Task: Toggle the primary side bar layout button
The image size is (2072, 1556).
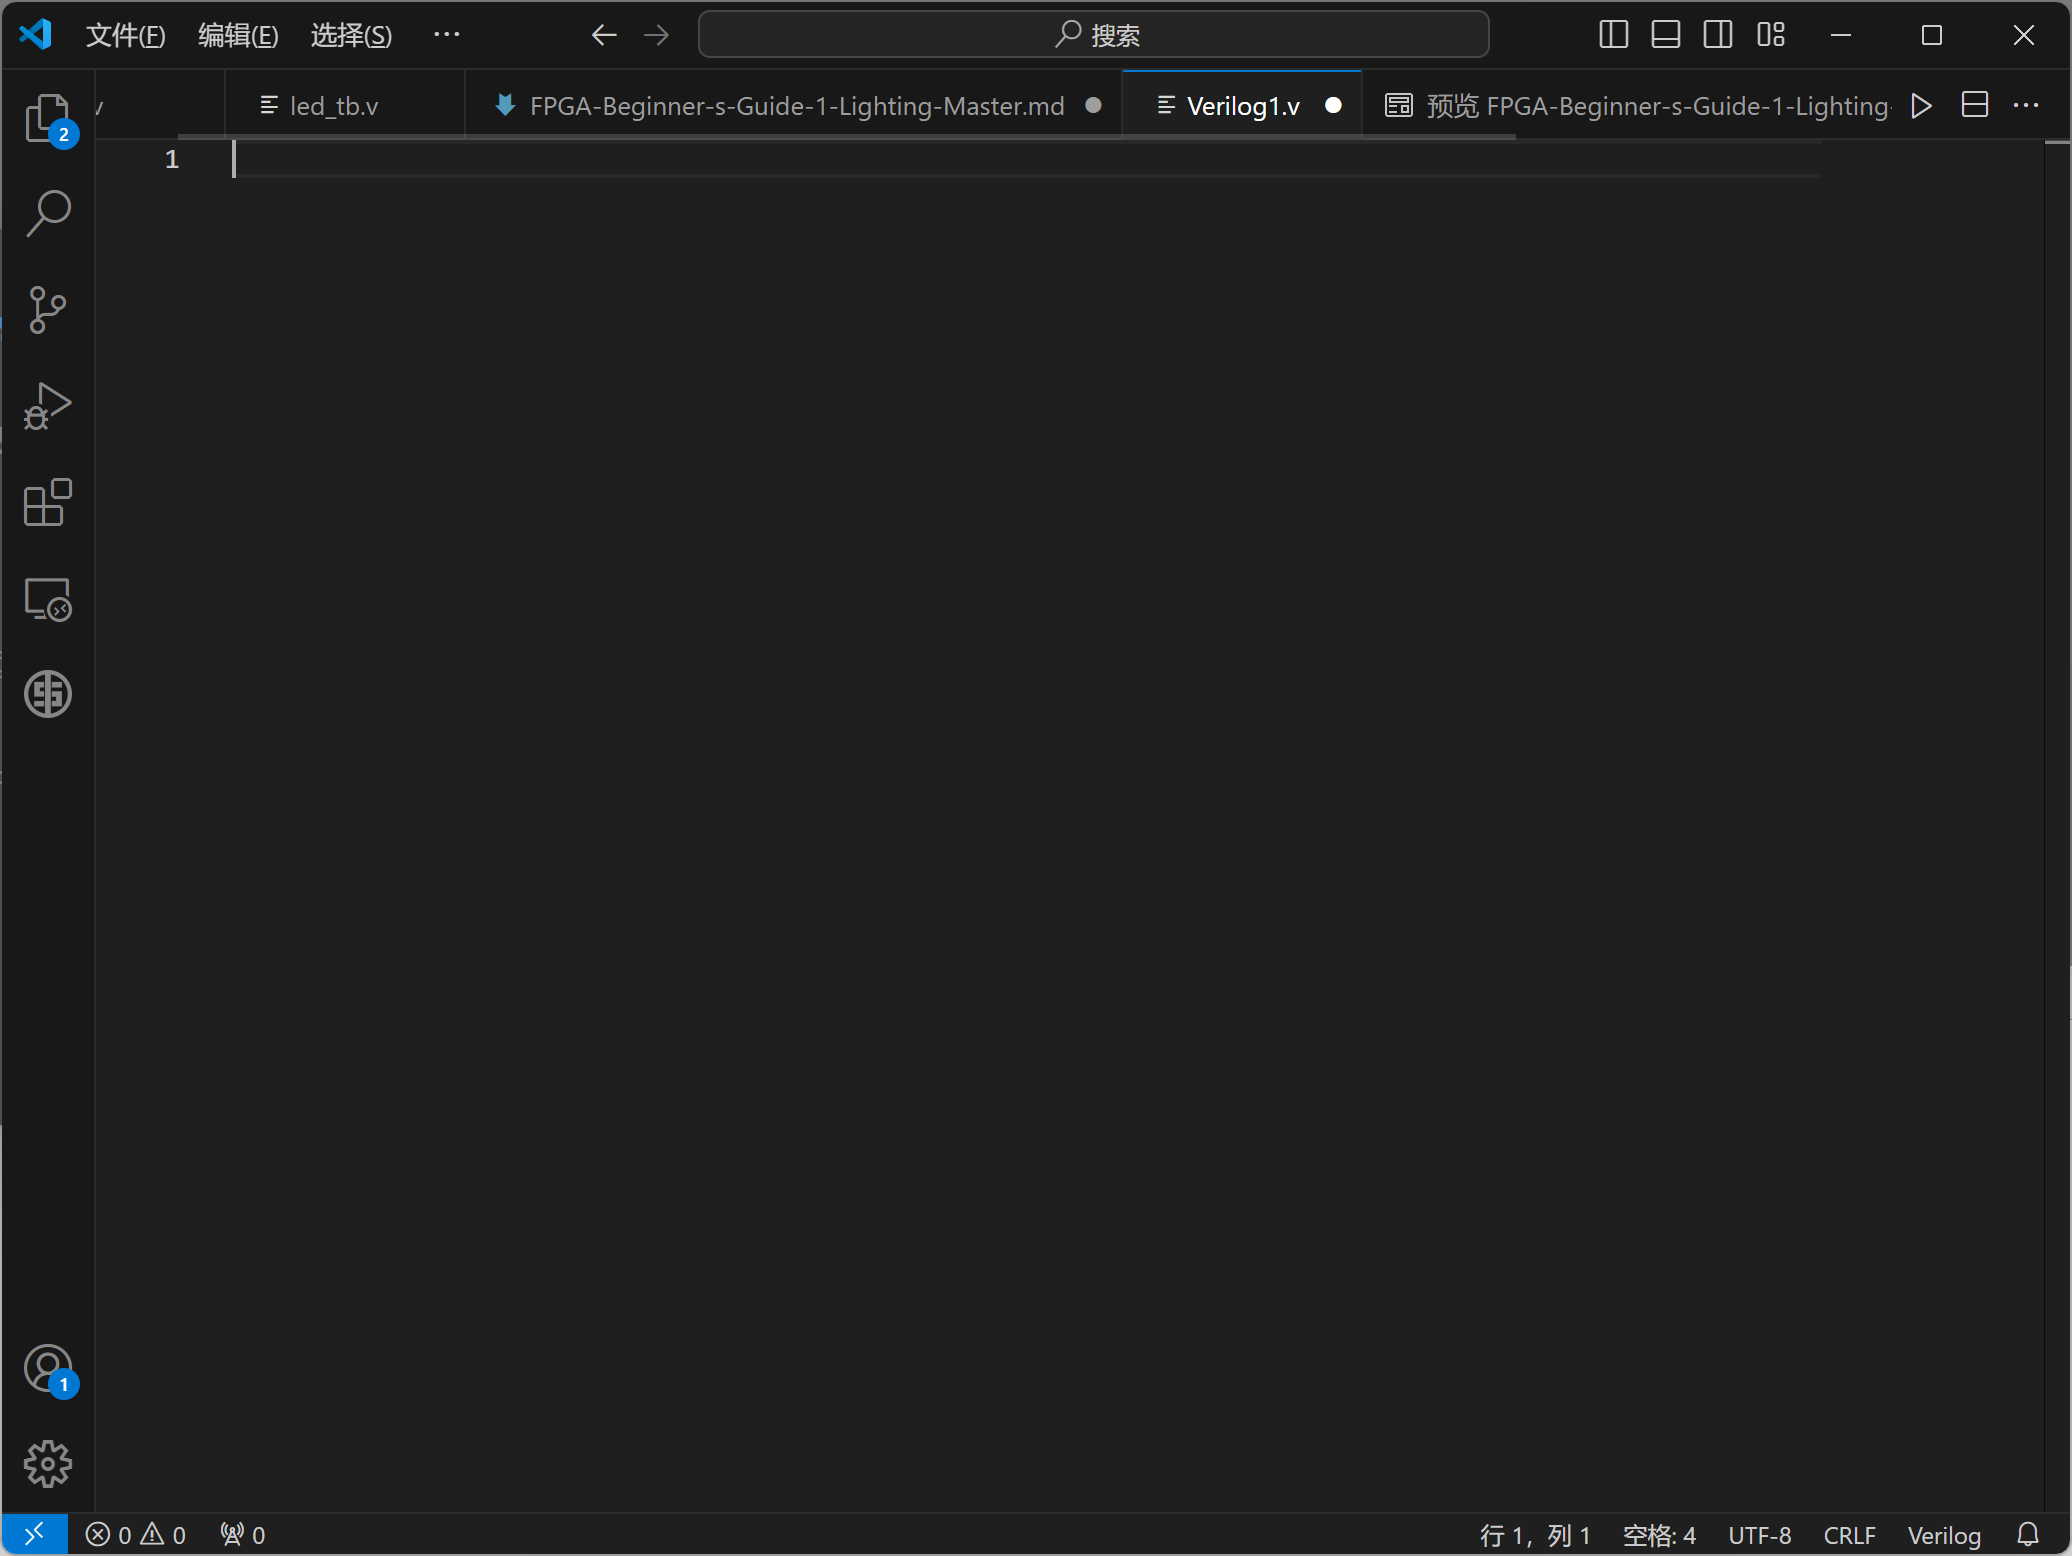Action: [x=1613, y=35]
